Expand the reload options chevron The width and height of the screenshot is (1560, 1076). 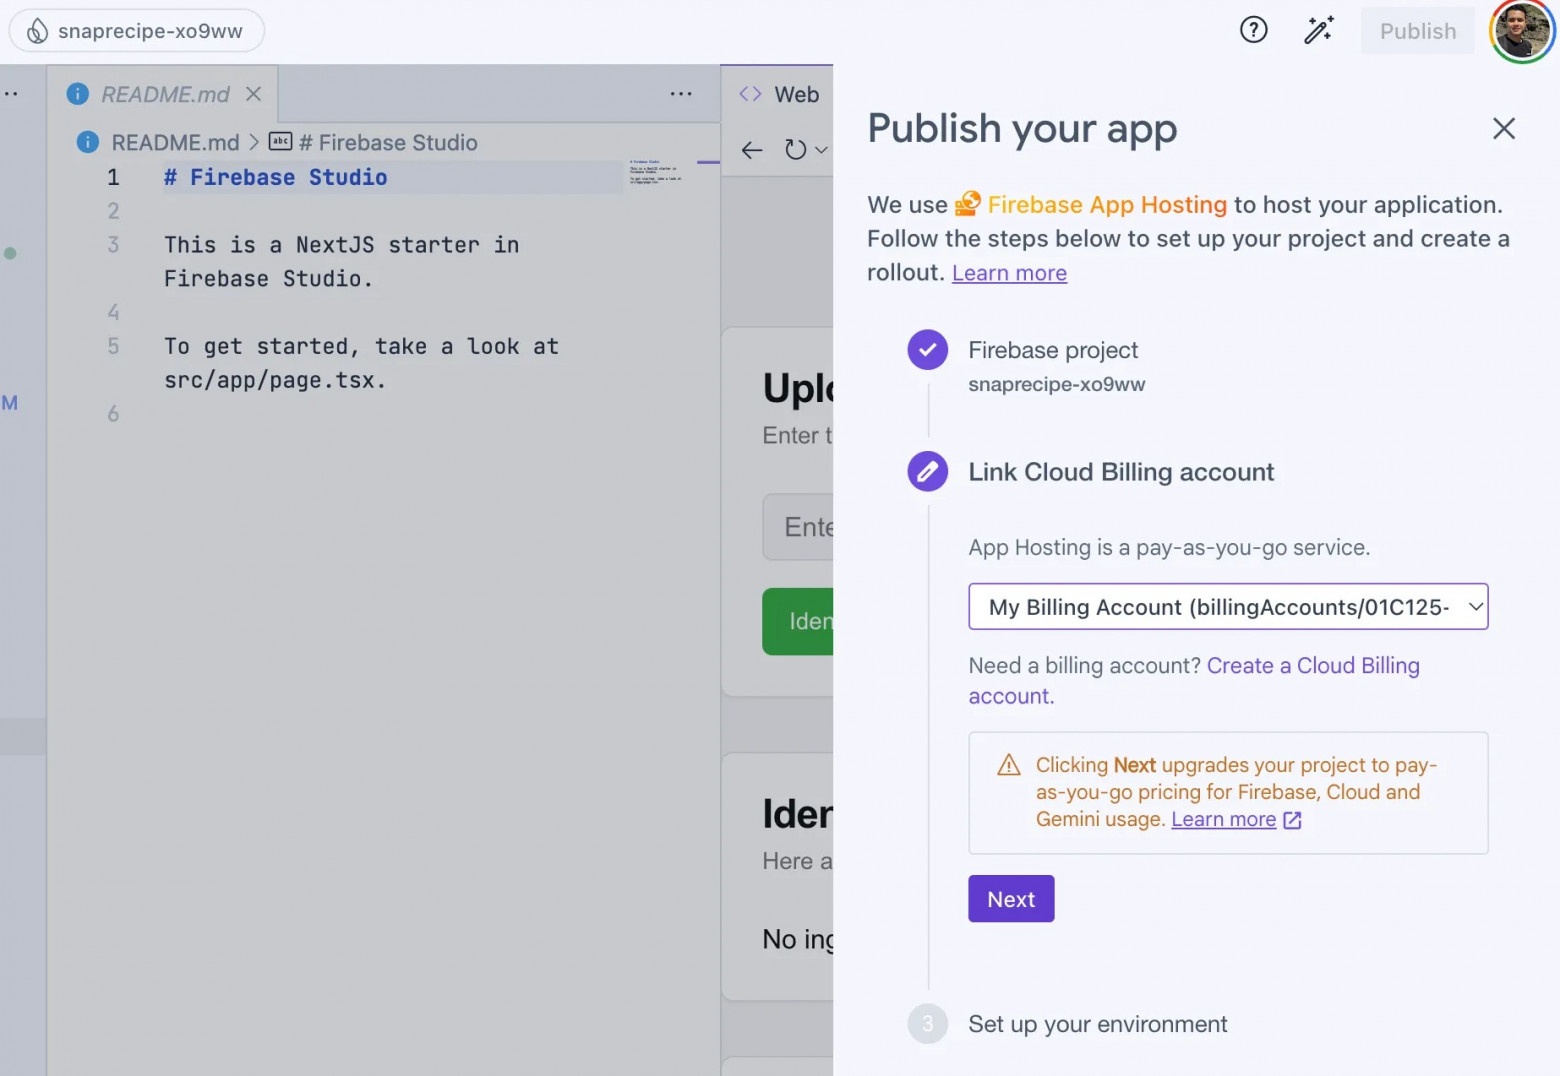pos(821,150)
